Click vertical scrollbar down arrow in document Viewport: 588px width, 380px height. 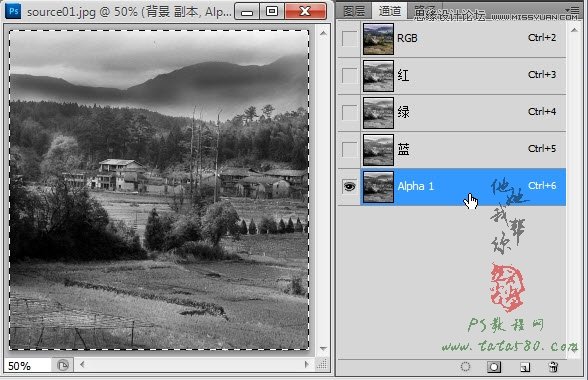pyautogui.click(x=323, y=349)
